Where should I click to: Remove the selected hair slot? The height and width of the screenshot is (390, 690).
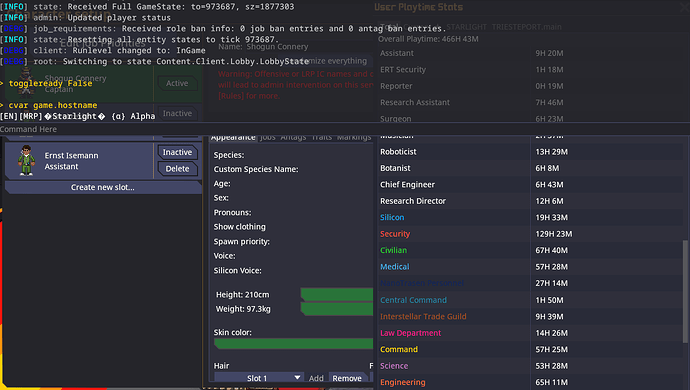point(347,378)
